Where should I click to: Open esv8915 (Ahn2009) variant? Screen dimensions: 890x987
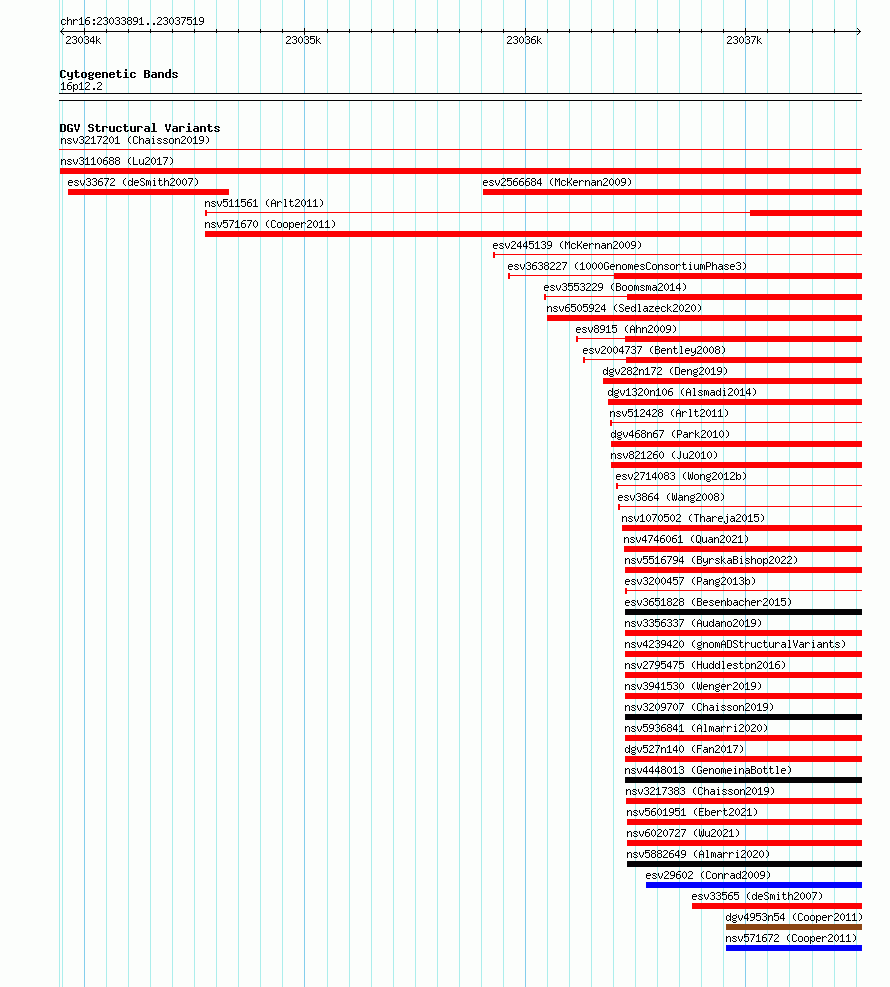coord(626,329)
